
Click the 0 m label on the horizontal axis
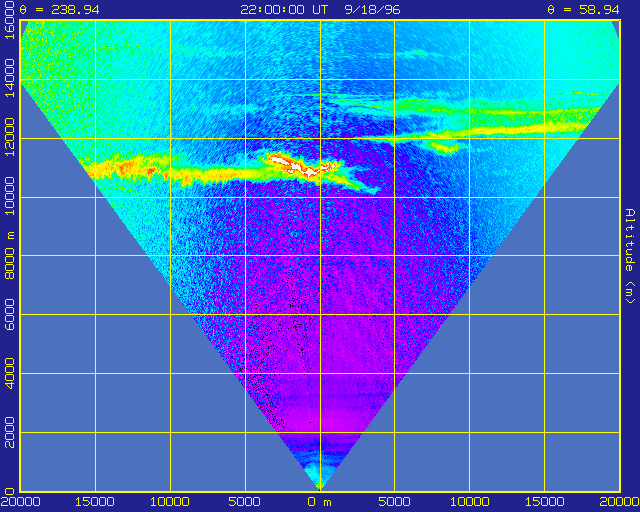[320, 502]
